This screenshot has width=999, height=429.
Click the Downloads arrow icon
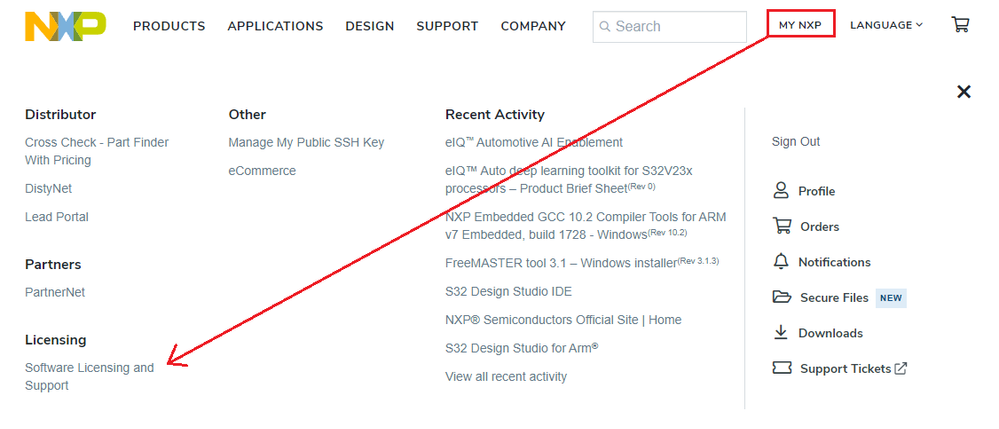click(781, 333)
